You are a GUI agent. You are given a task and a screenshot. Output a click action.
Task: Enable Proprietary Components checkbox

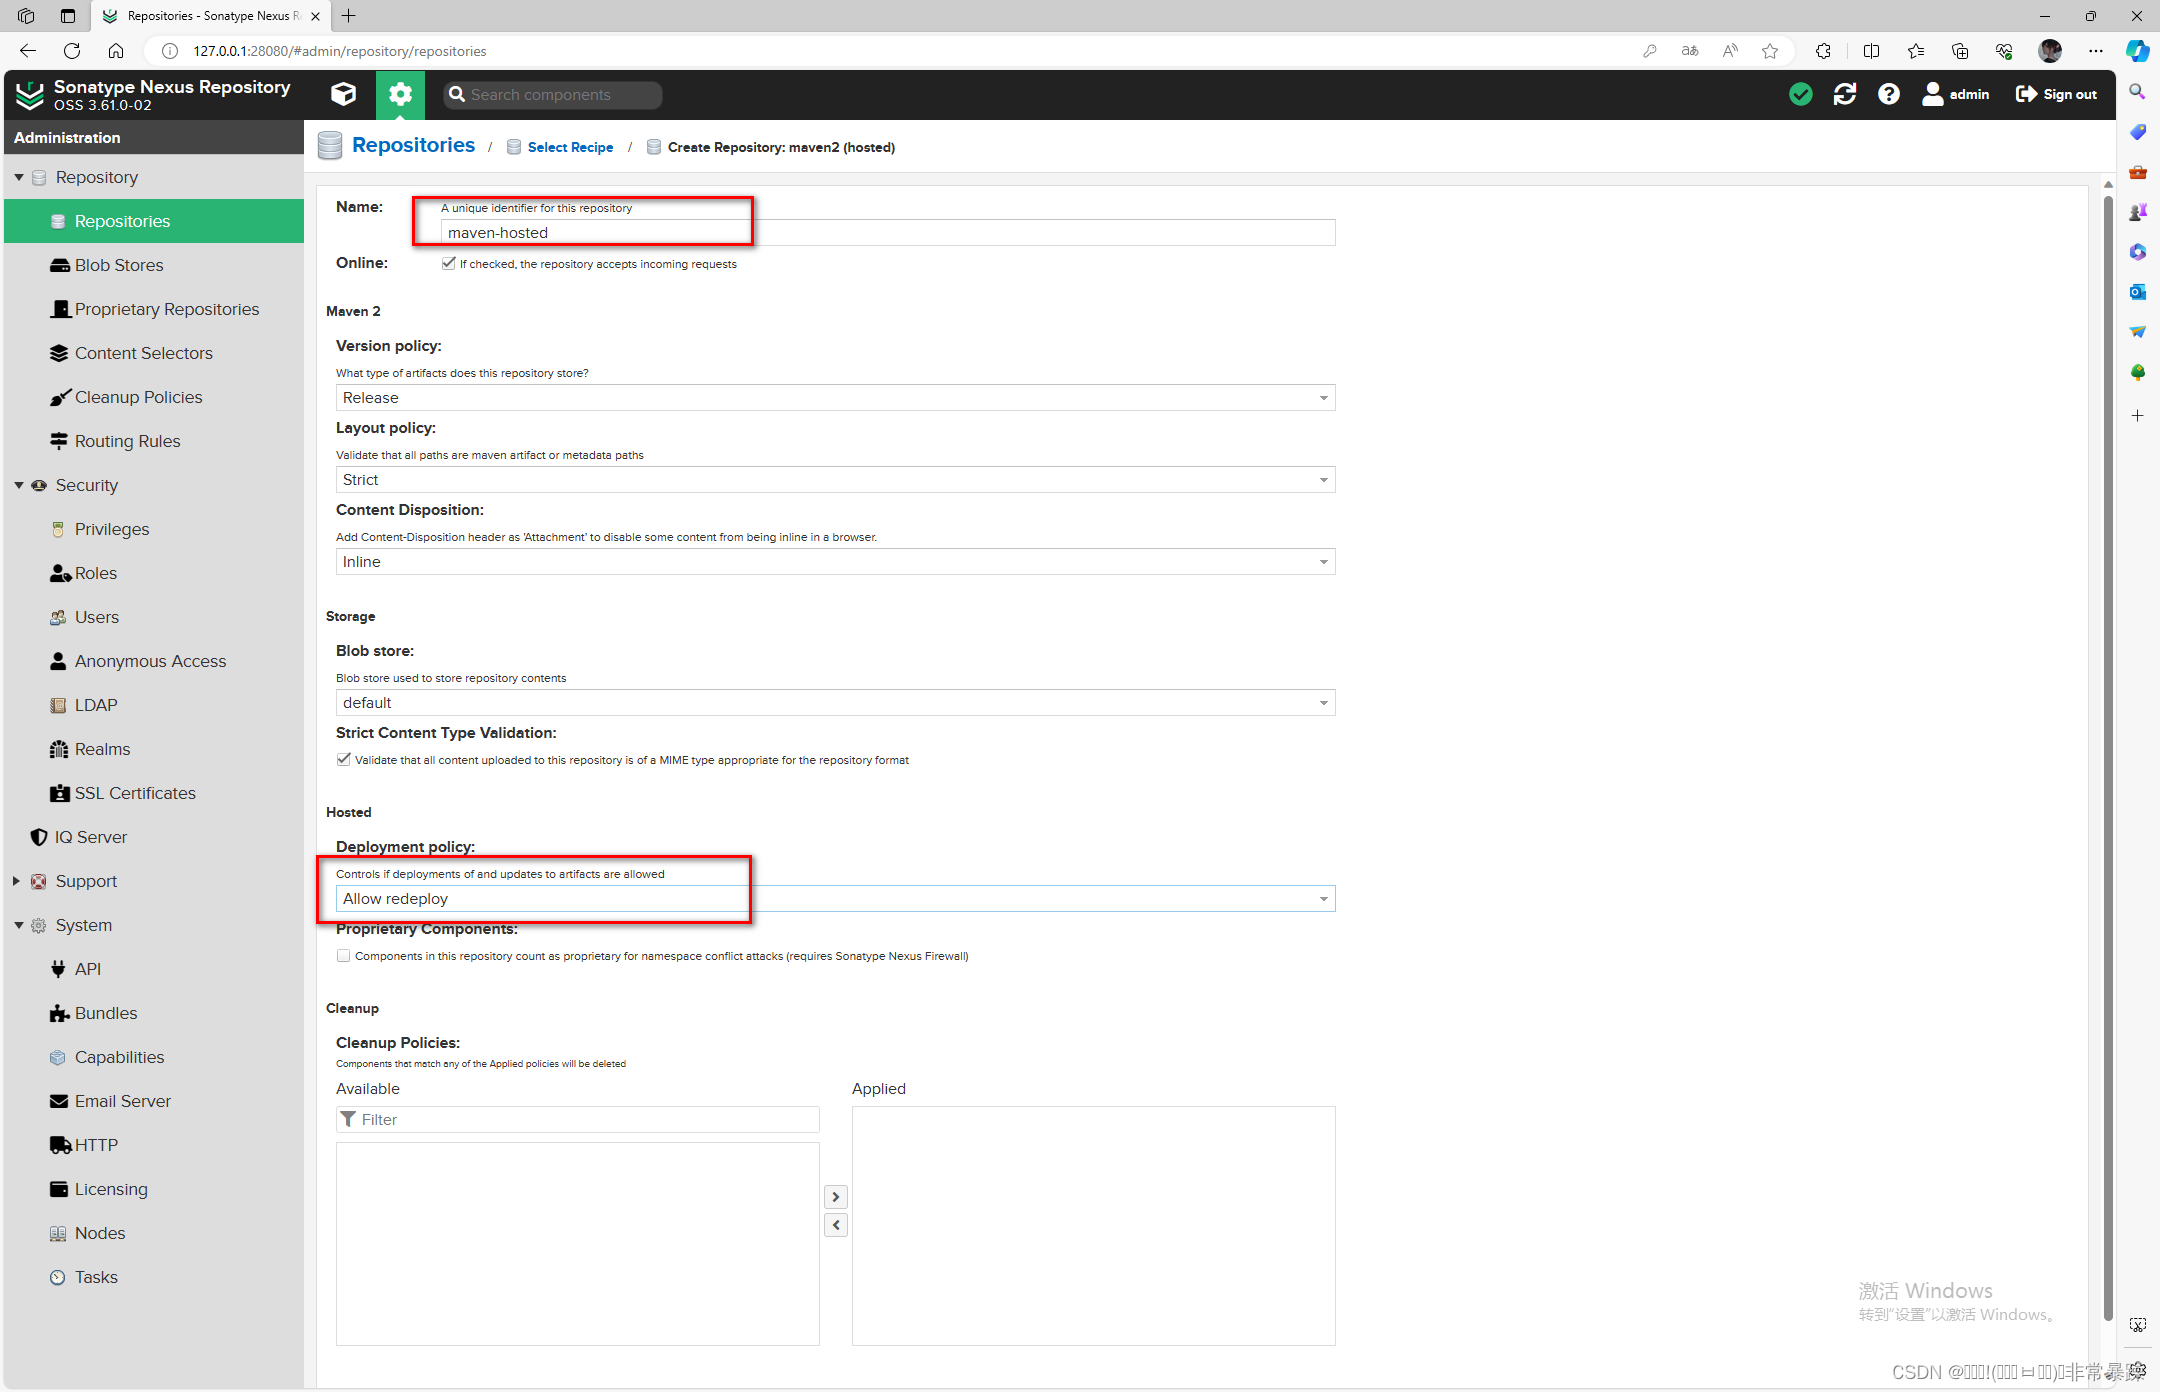click(343, 955)
